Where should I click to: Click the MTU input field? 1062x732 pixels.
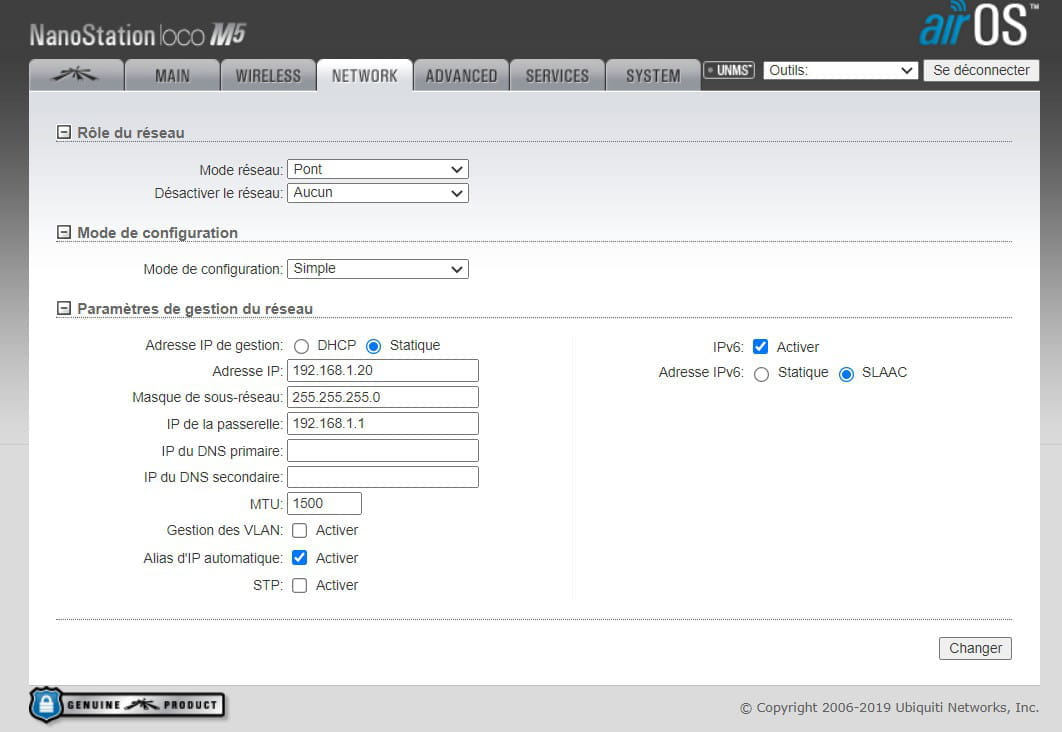(324, 503)
